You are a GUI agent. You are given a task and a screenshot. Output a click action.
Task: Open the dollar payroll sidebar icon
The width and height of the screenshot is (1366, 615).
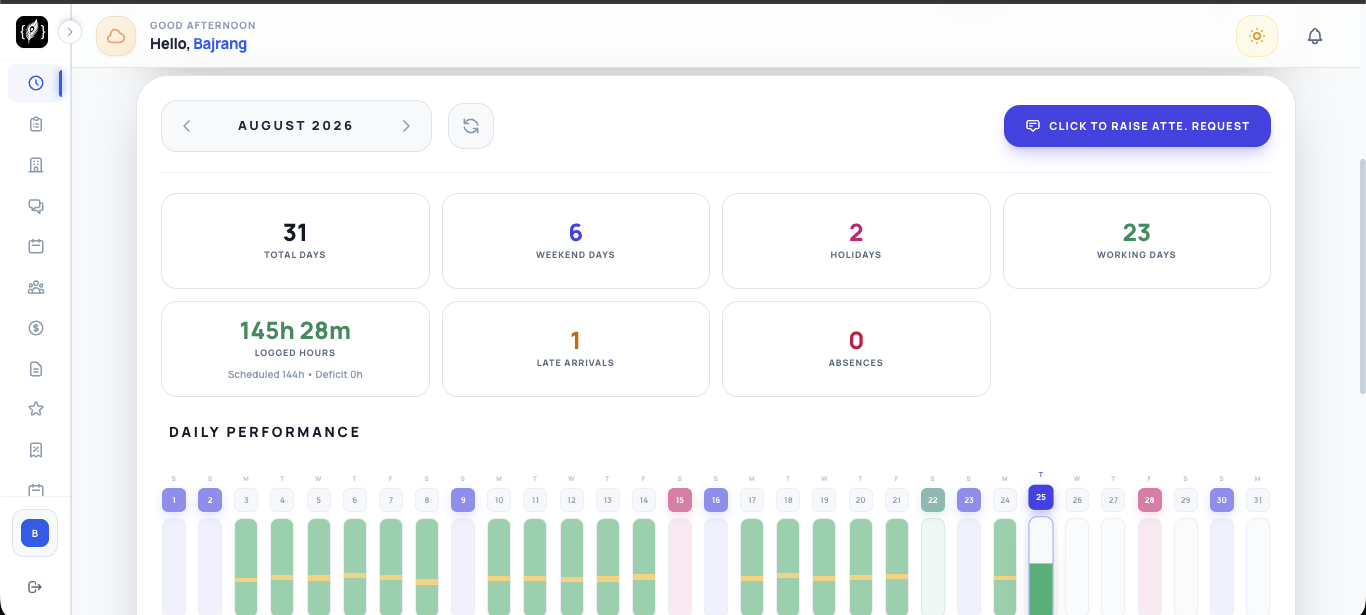point(36,328)
